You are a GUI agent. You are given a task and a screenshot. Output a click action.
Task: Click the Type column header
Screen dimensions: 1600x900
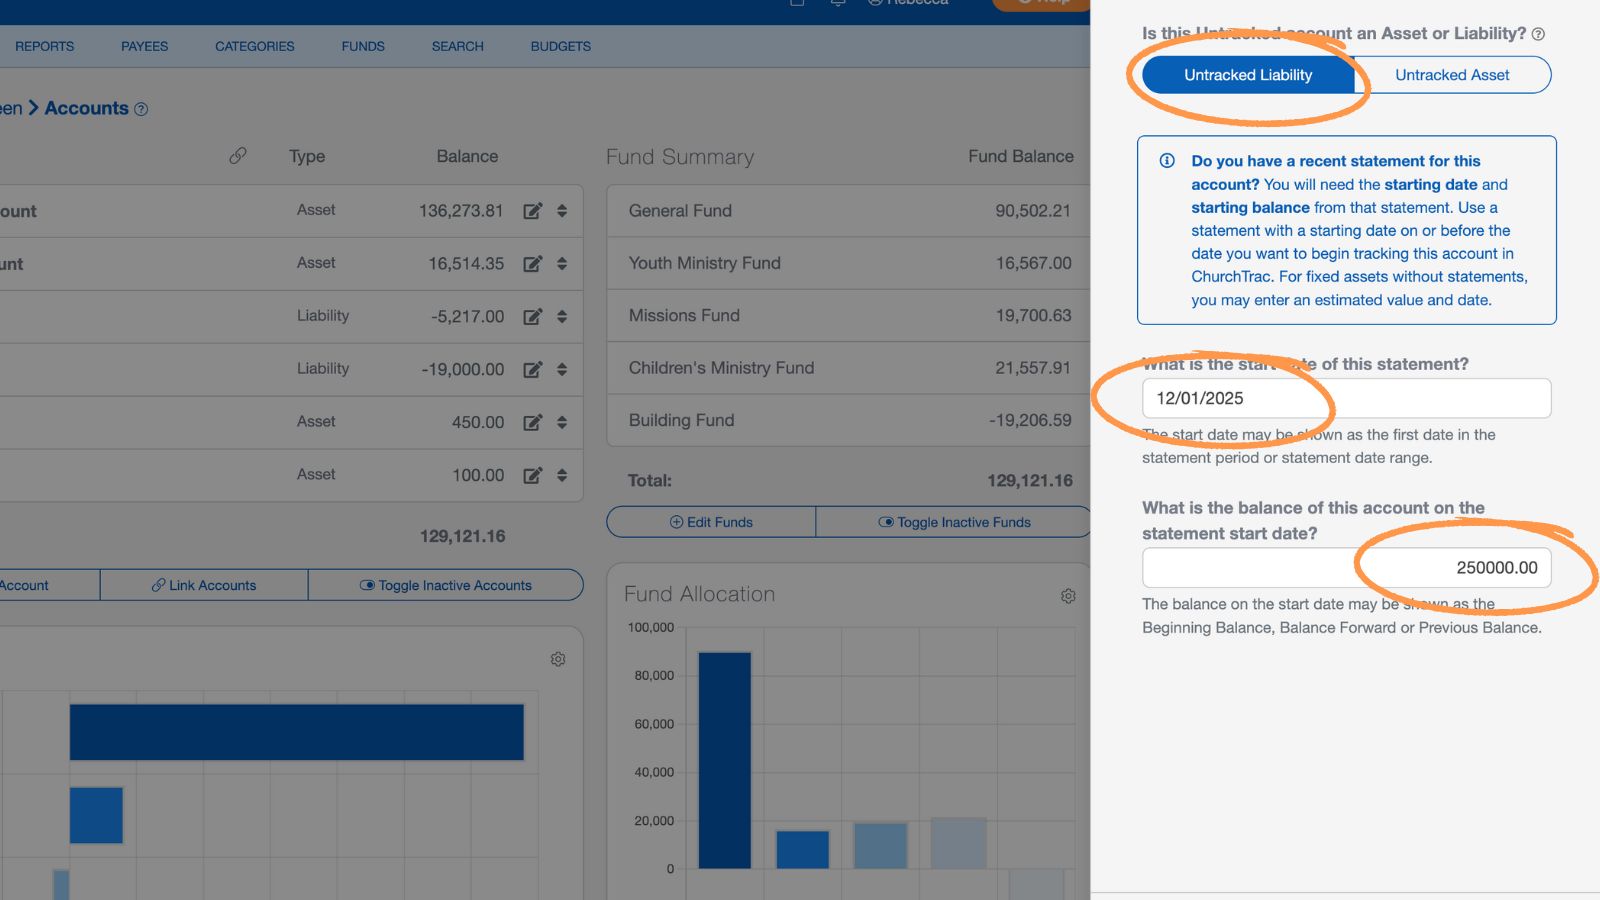click(307, 156)
